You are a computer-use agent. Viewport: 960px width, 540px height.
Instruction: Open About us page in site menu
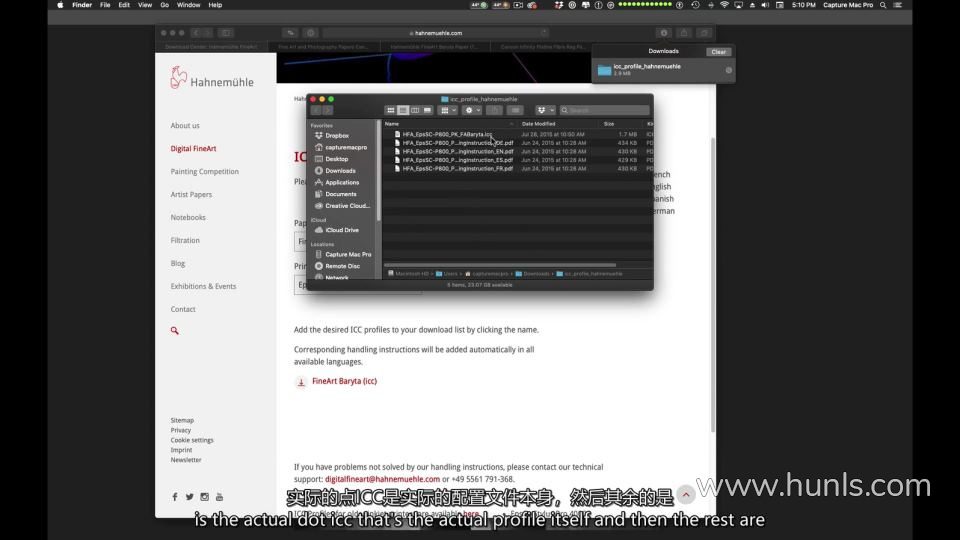coord(185,126)
